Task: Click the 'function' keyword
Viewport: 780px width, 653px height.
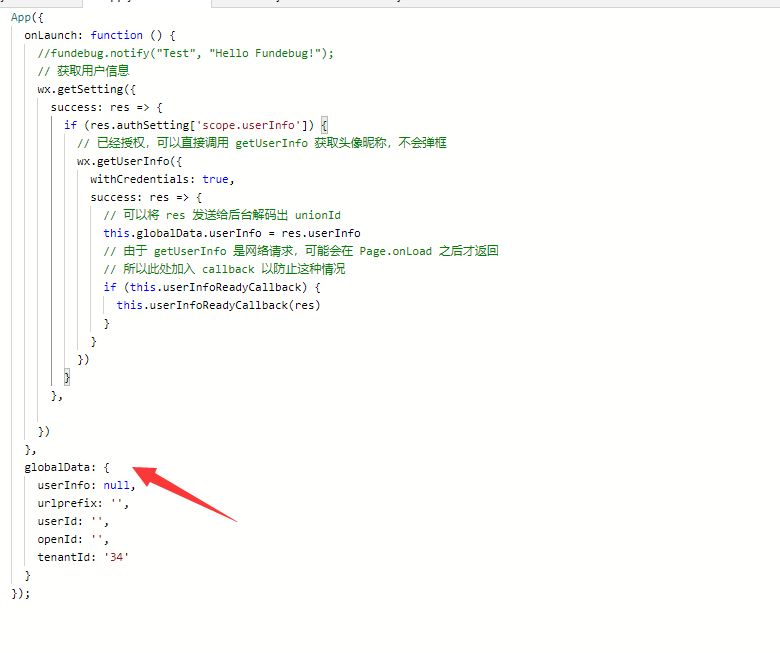Action: click(x=116, y=35)
